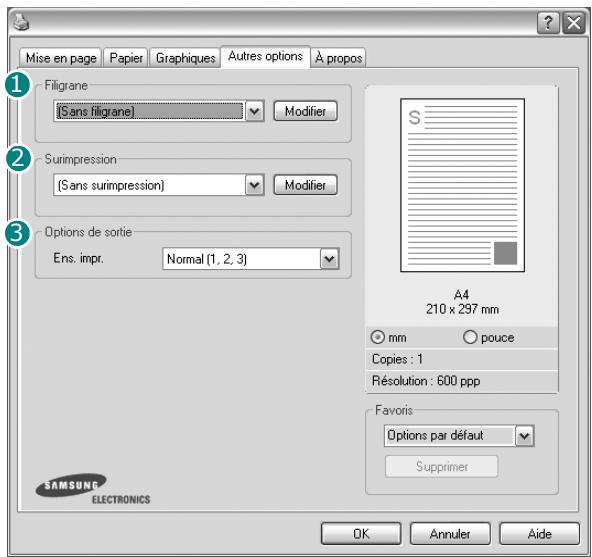The image size is (592, 557).
Task: Click the 210 x 297 mm text
Action: tap(462, 309)
